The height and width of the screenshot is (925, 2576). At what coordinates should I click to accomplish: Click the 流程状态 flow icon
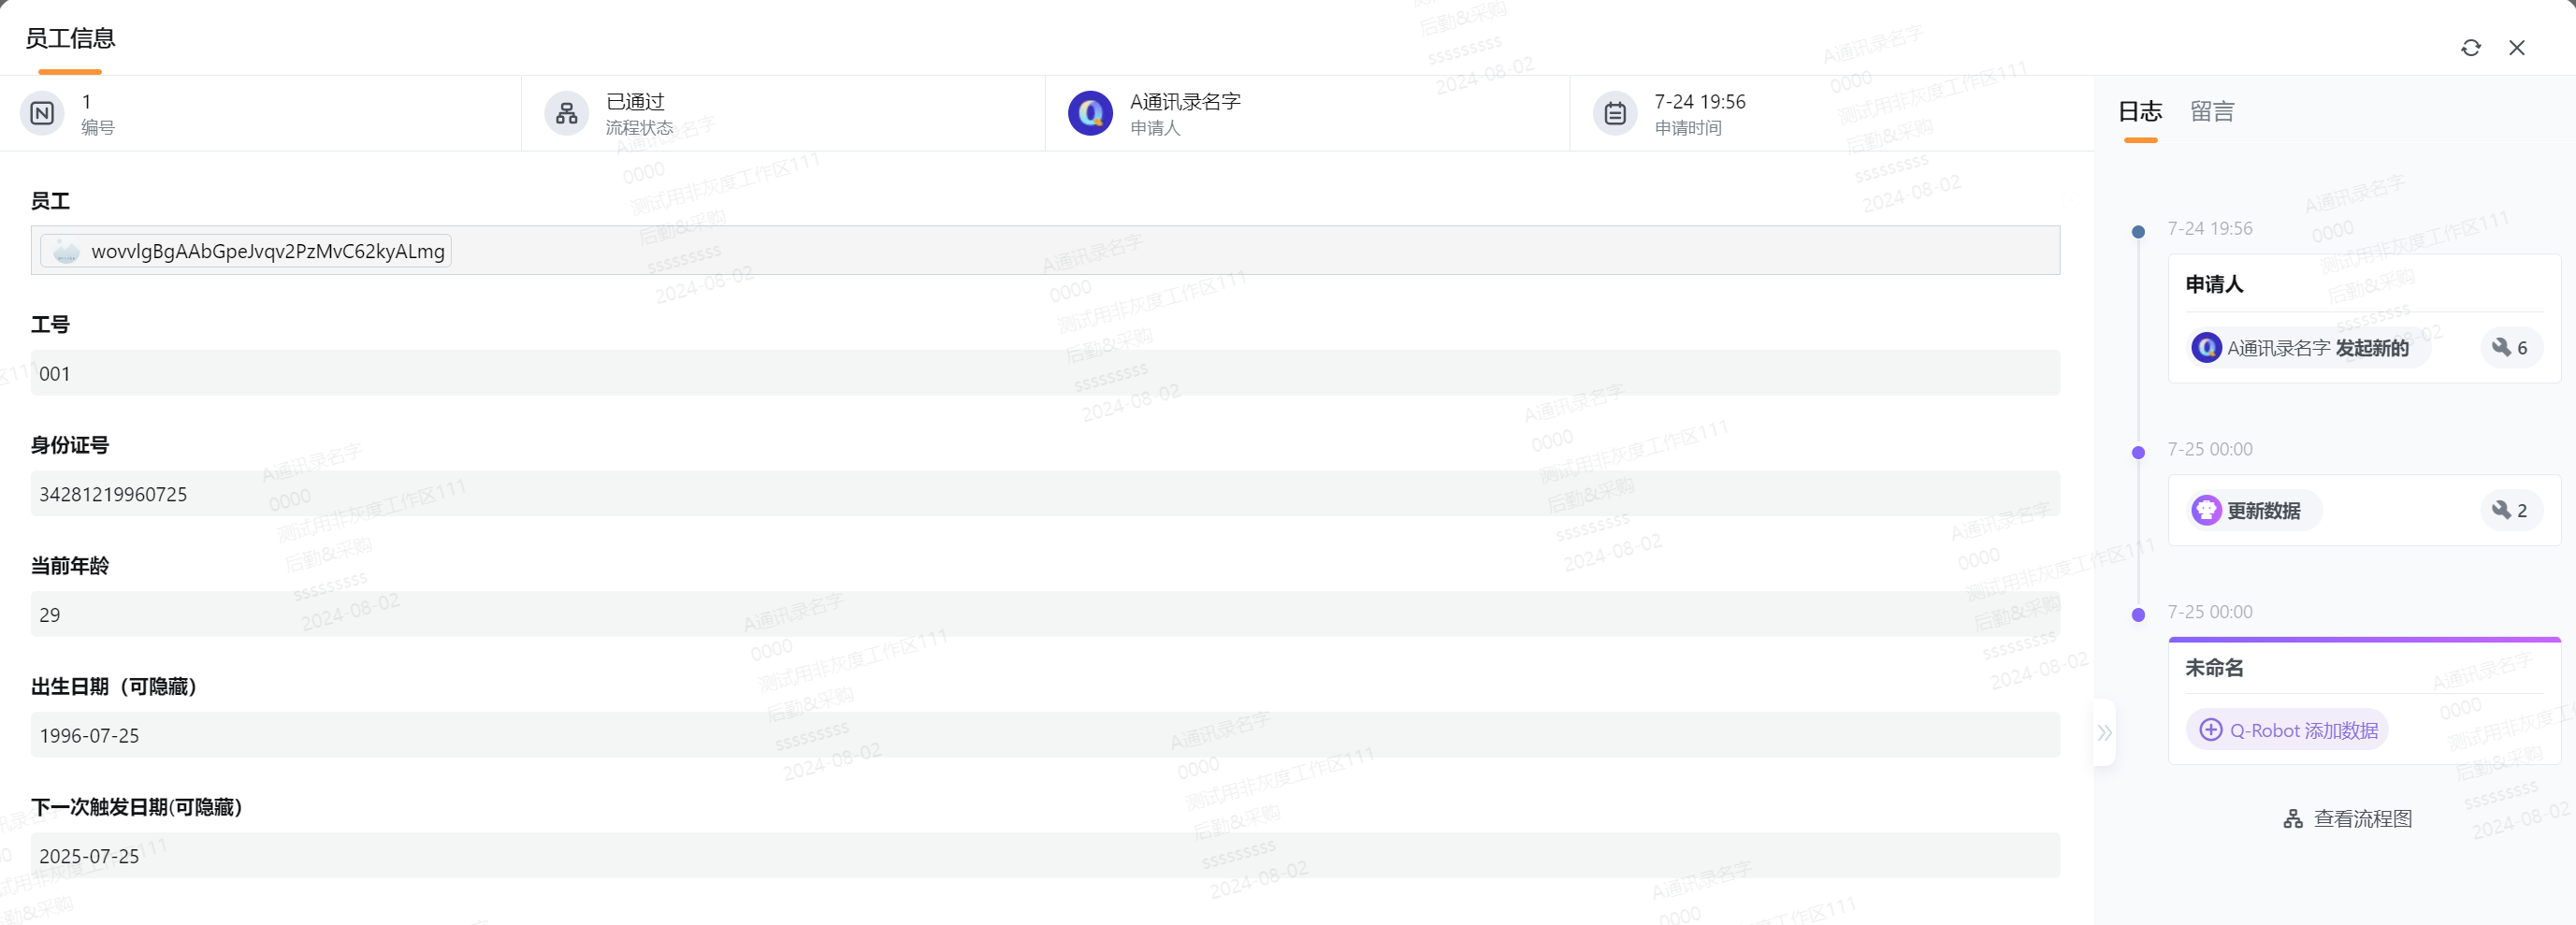pyautogui.click(x=566, y=113)
